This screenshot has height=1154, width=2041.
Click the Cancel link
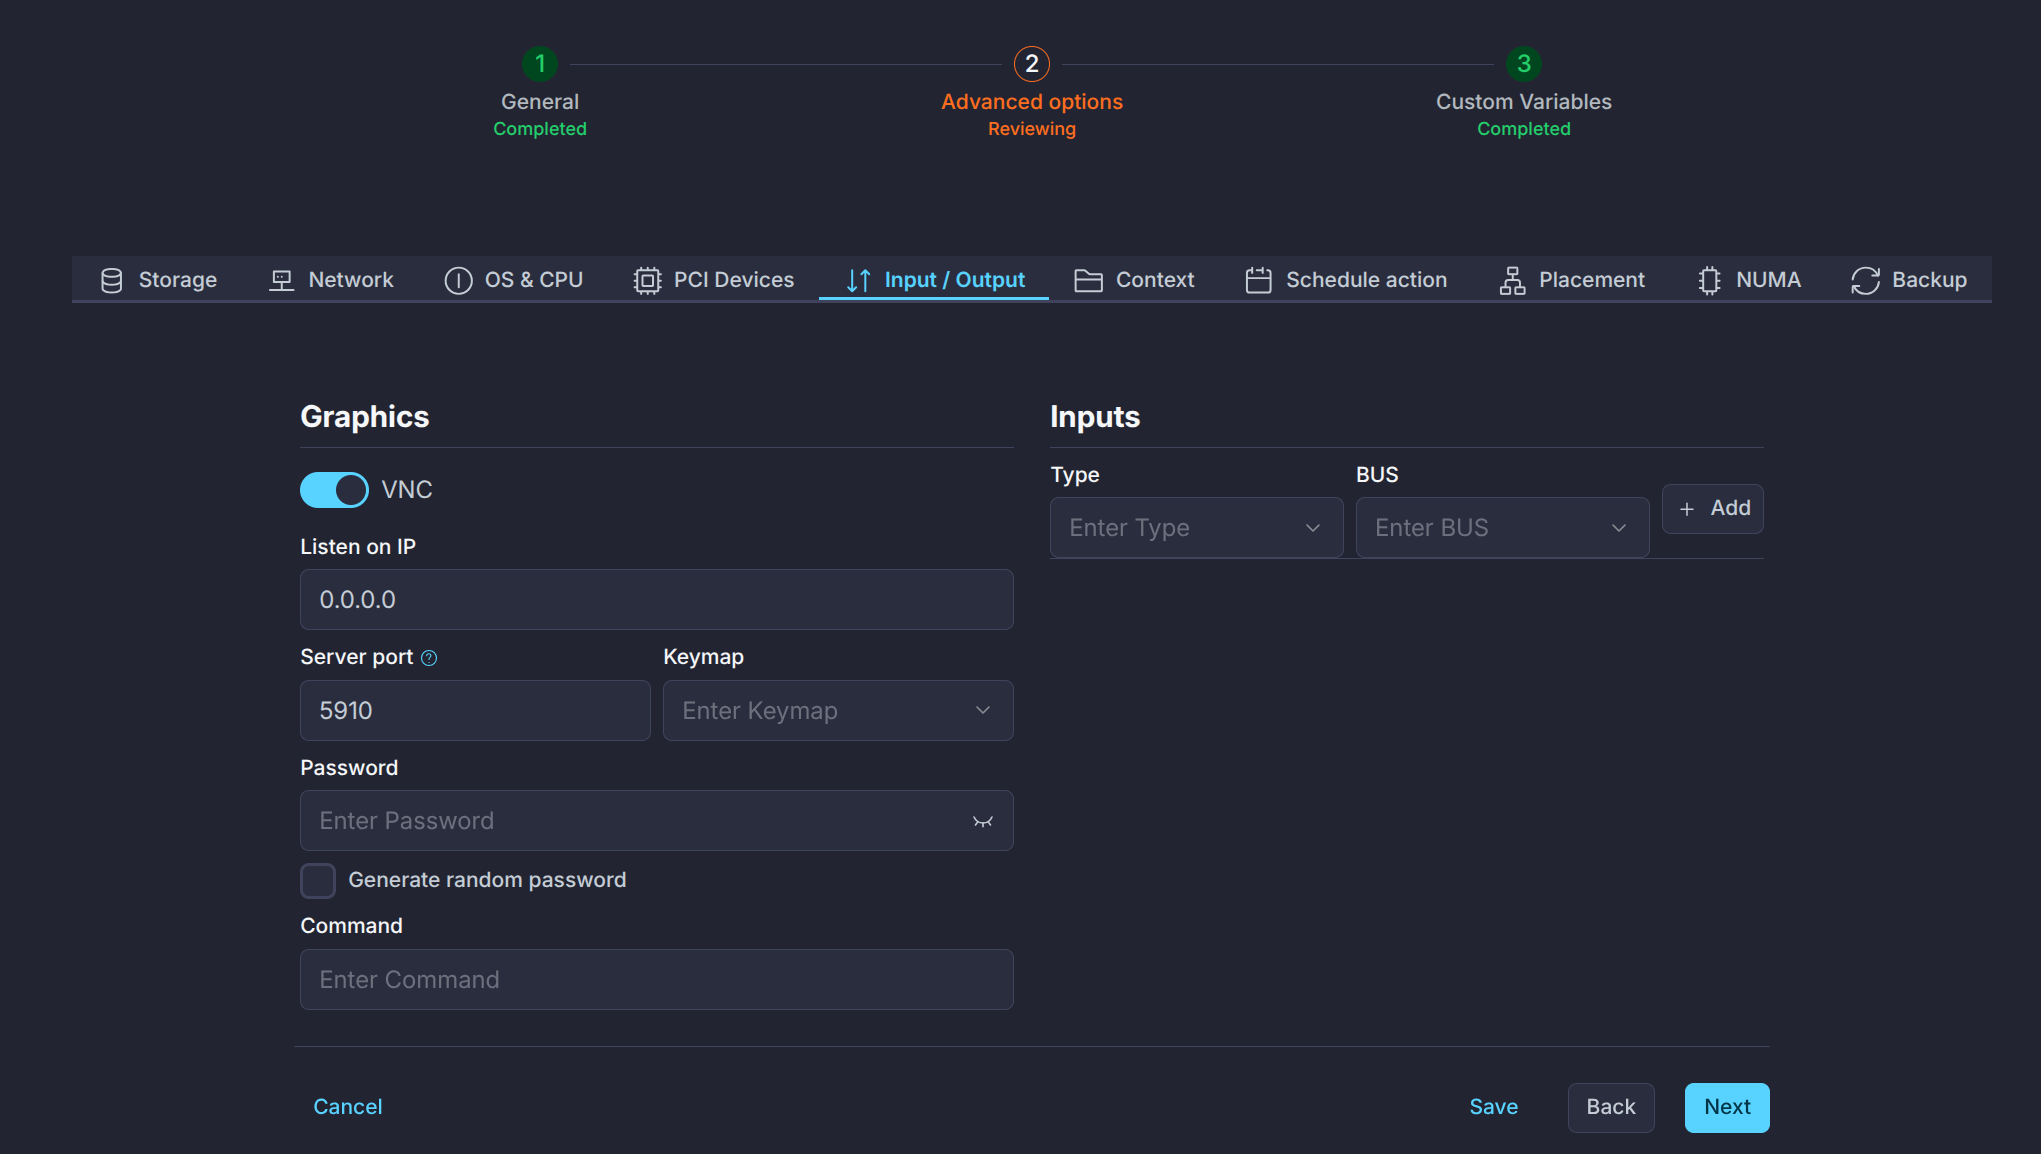[348, 1107]
